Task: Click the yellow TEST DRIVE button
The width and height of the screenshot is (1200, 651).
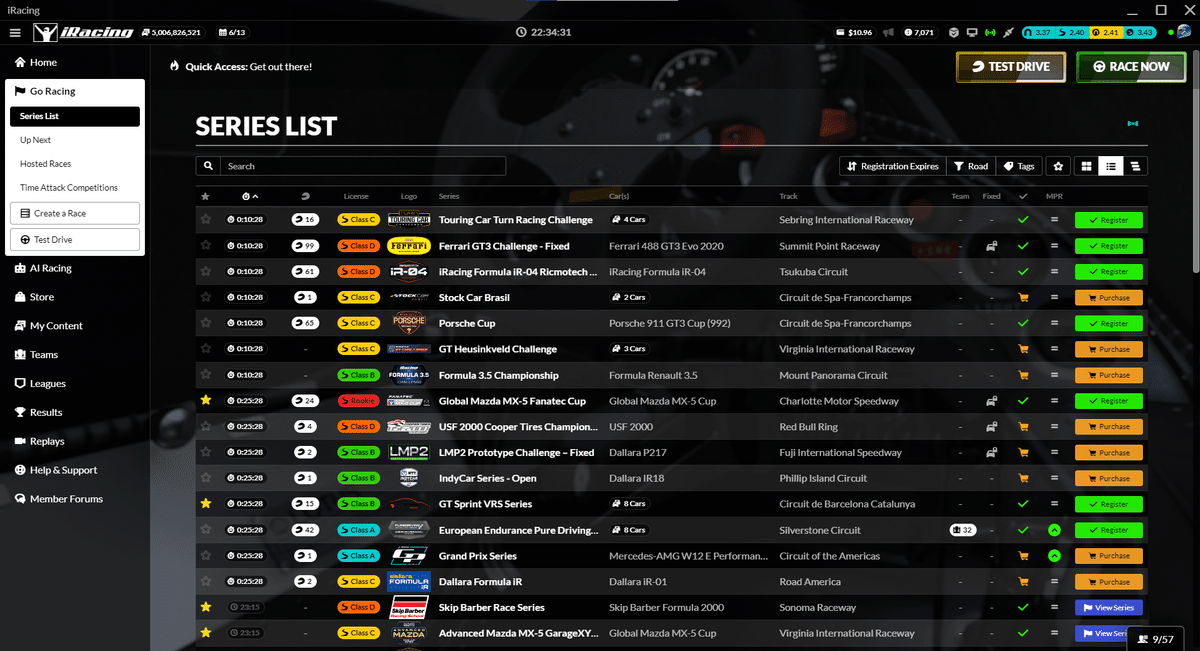Action: click(x=1011, y=67)
